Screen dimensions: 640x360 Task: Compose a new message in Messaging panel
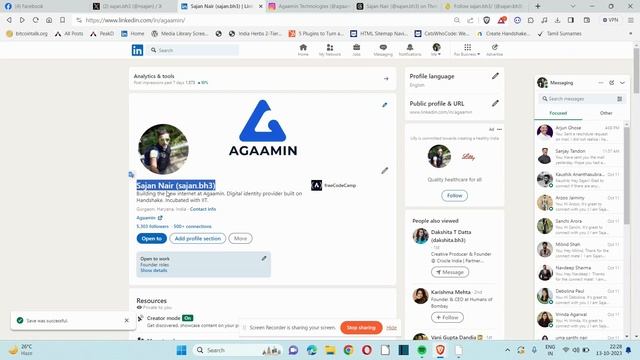click(611, 83)
